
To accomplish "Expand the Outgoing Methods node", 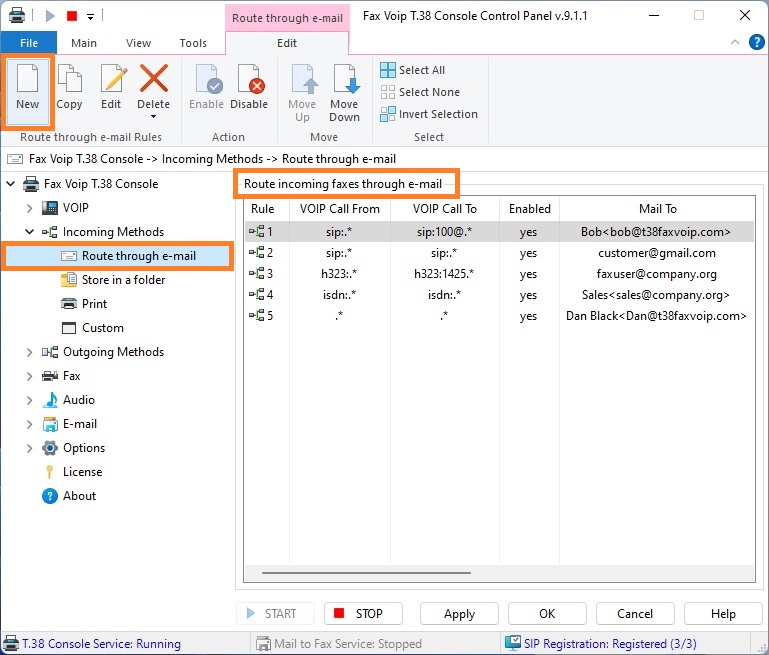I will pos(29,352).
